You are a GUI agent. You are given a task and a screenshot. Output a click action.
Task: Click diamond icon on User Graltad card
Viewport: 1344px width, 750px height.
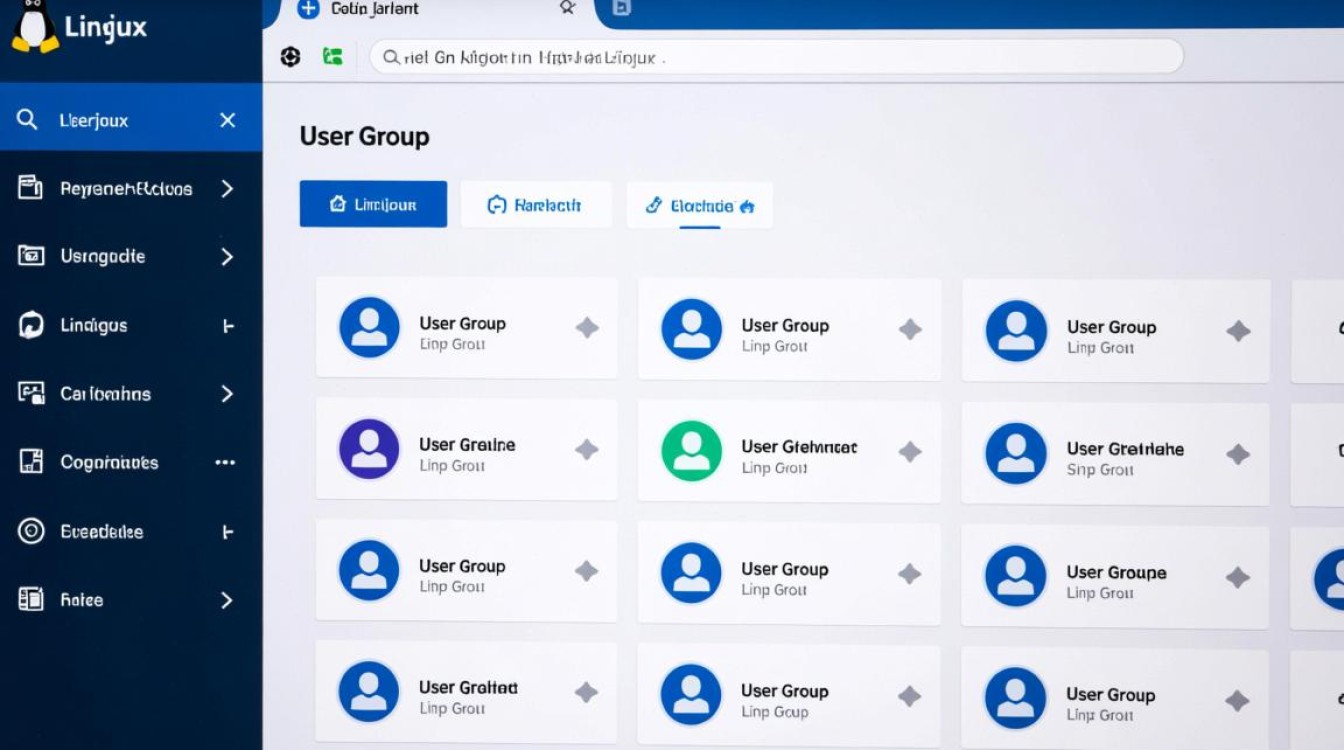pyautogui.click(x=586, y=692)
